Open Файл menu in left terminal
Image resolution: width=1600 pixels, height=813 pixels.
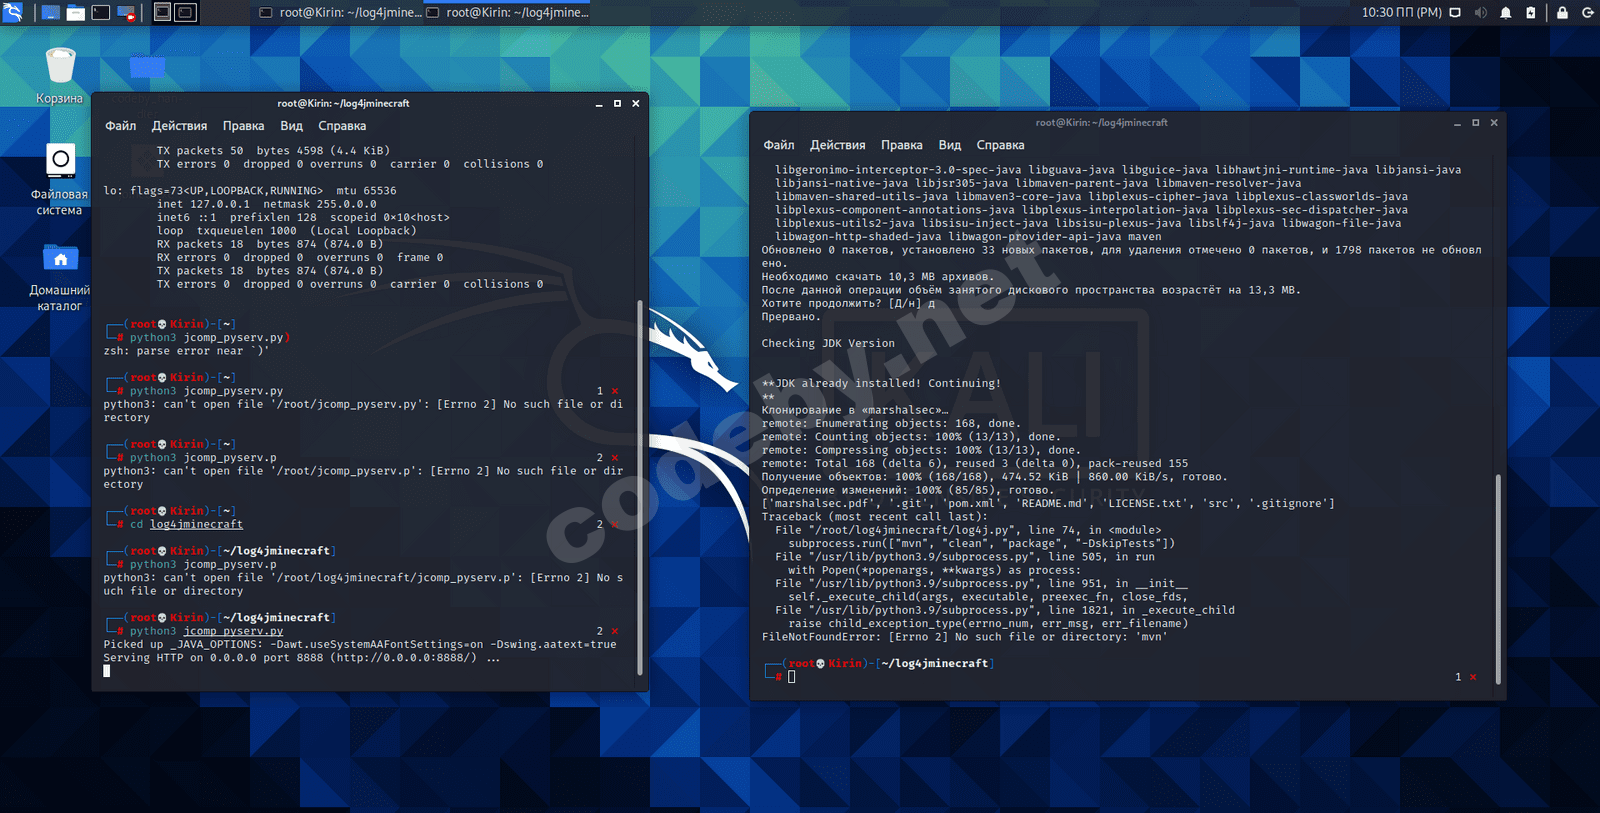[x=121, y=126]
